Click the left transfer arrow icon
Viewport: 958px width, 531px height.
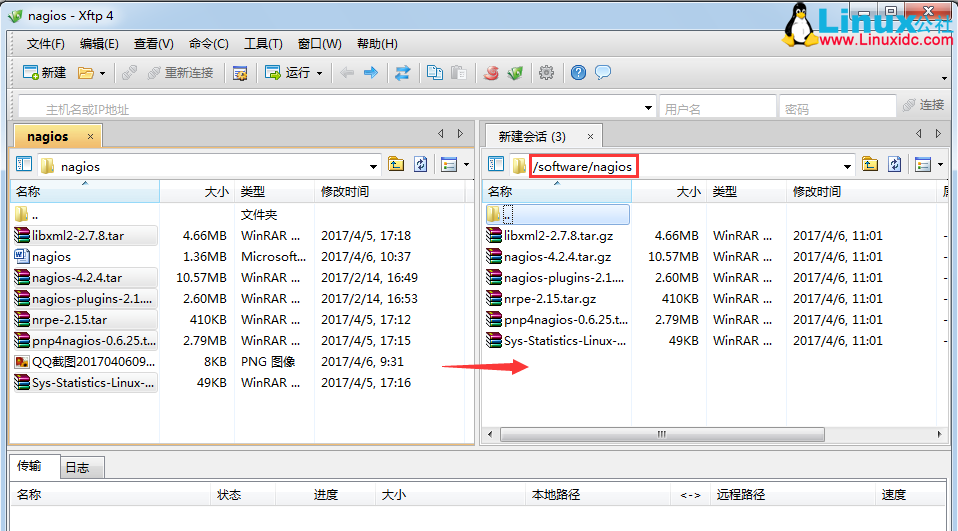click(x=347, y=73)
